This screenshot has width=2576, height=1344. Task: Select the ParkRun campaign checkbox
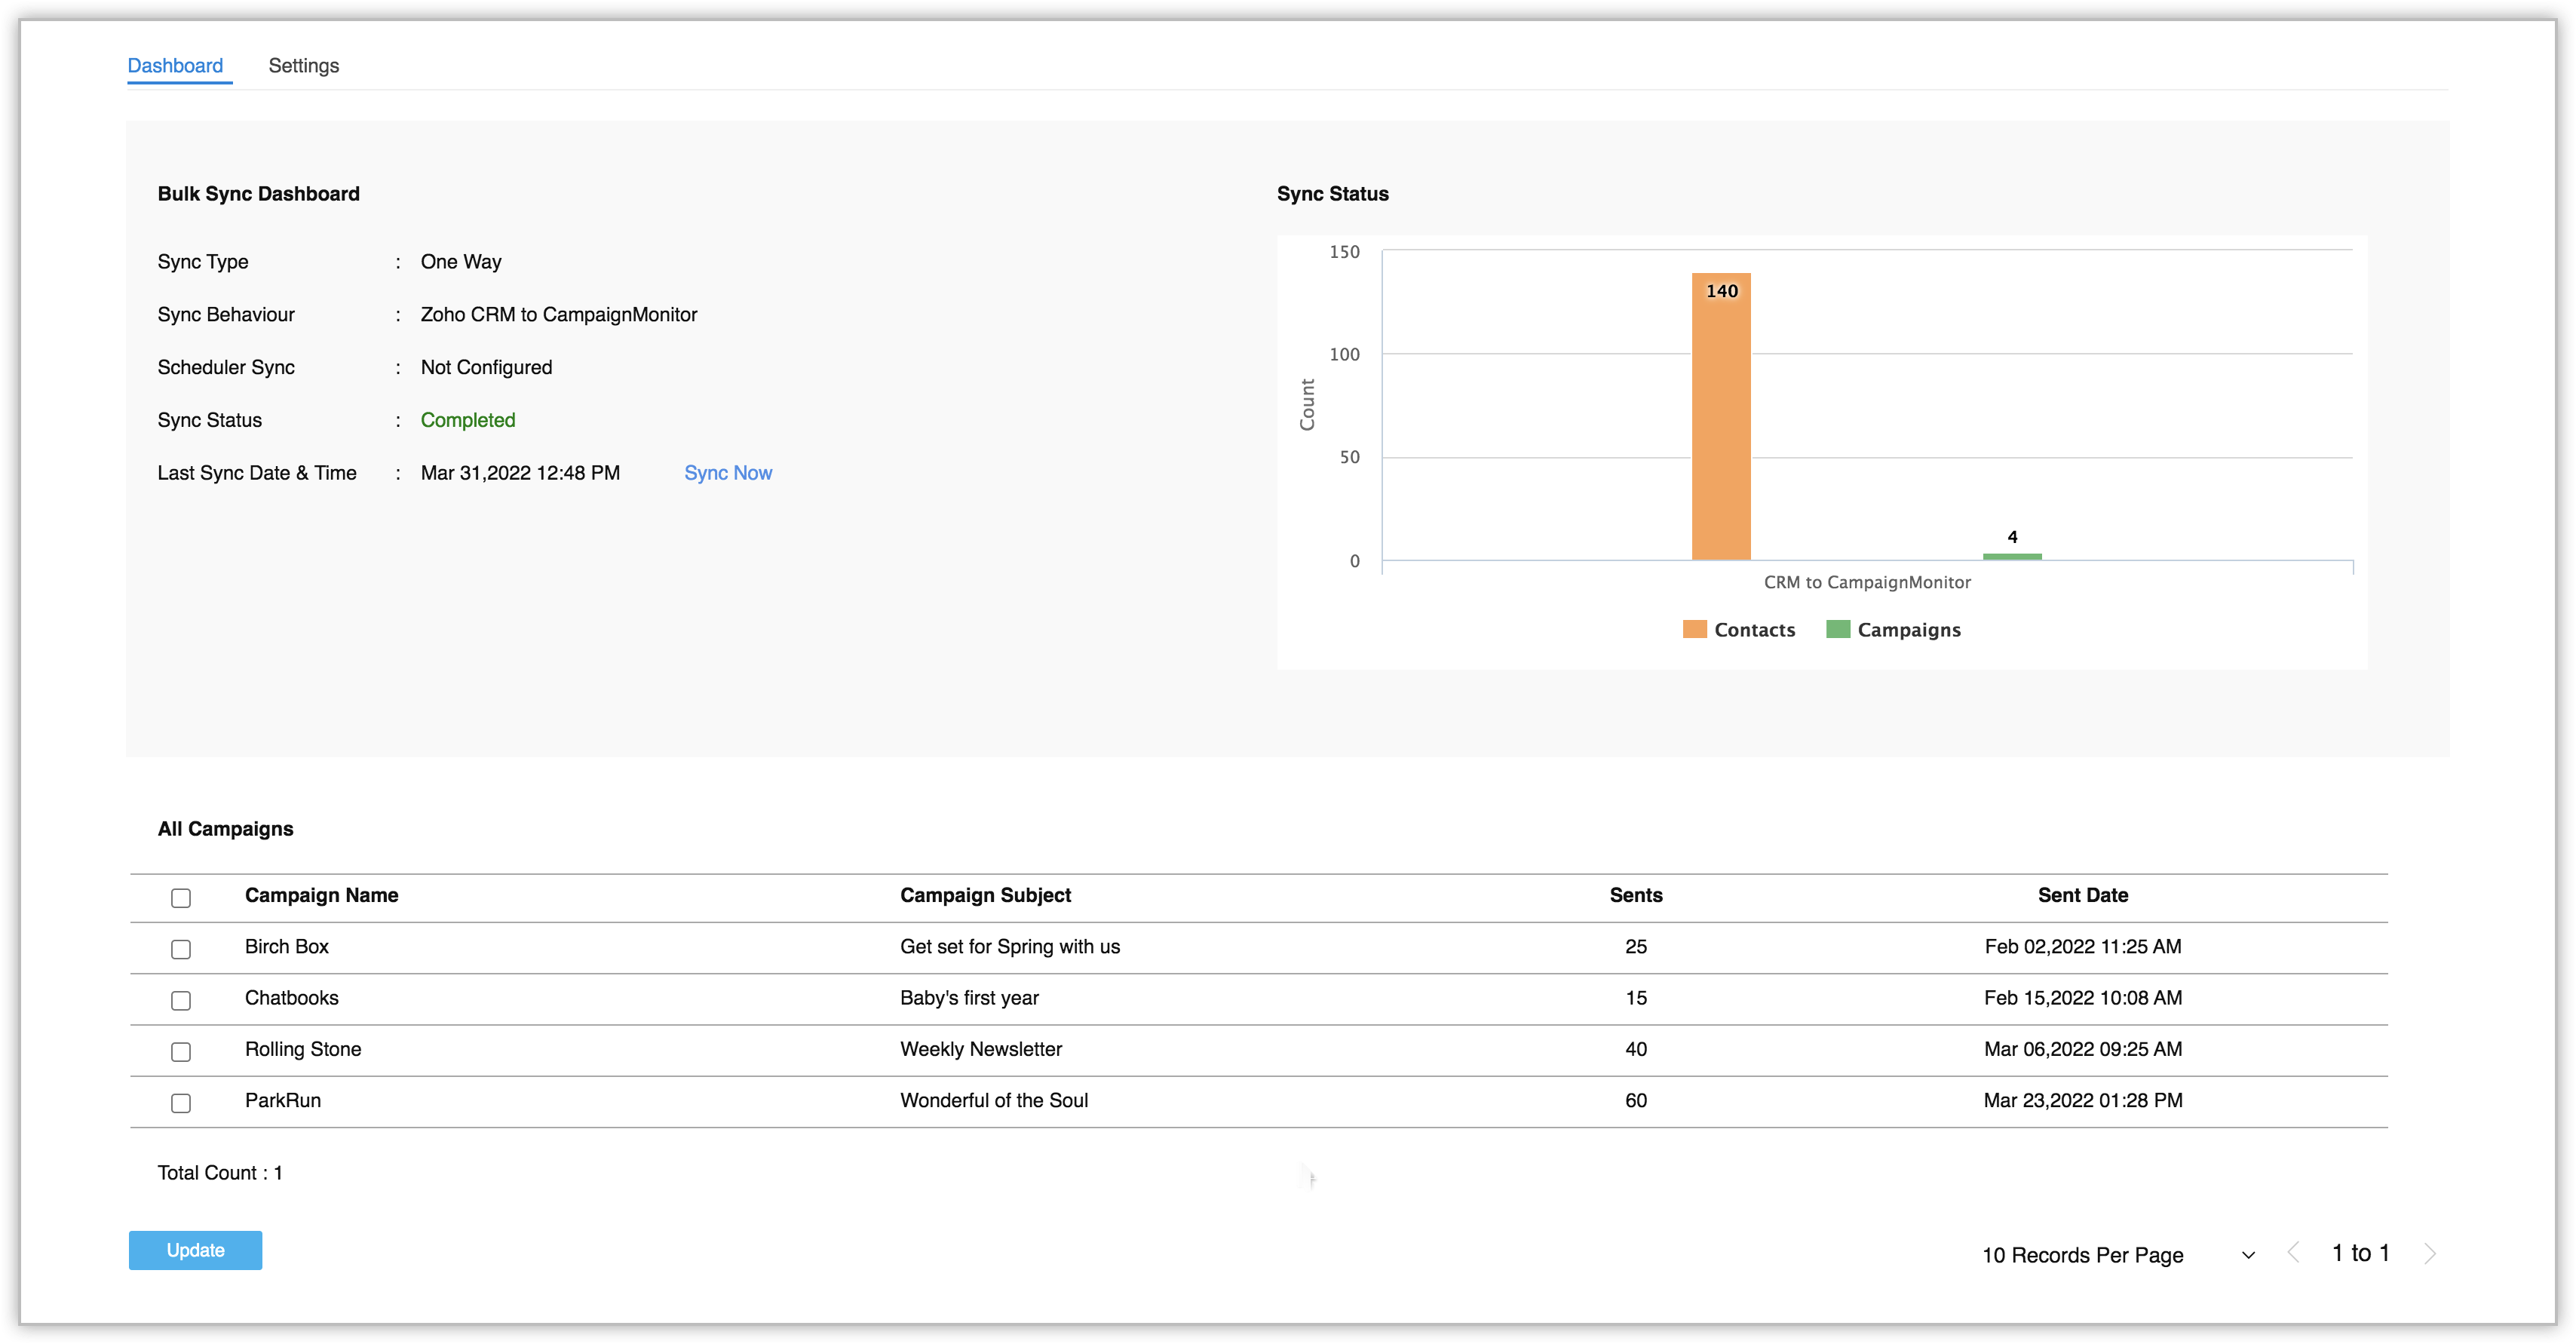tap(181, 1103)
